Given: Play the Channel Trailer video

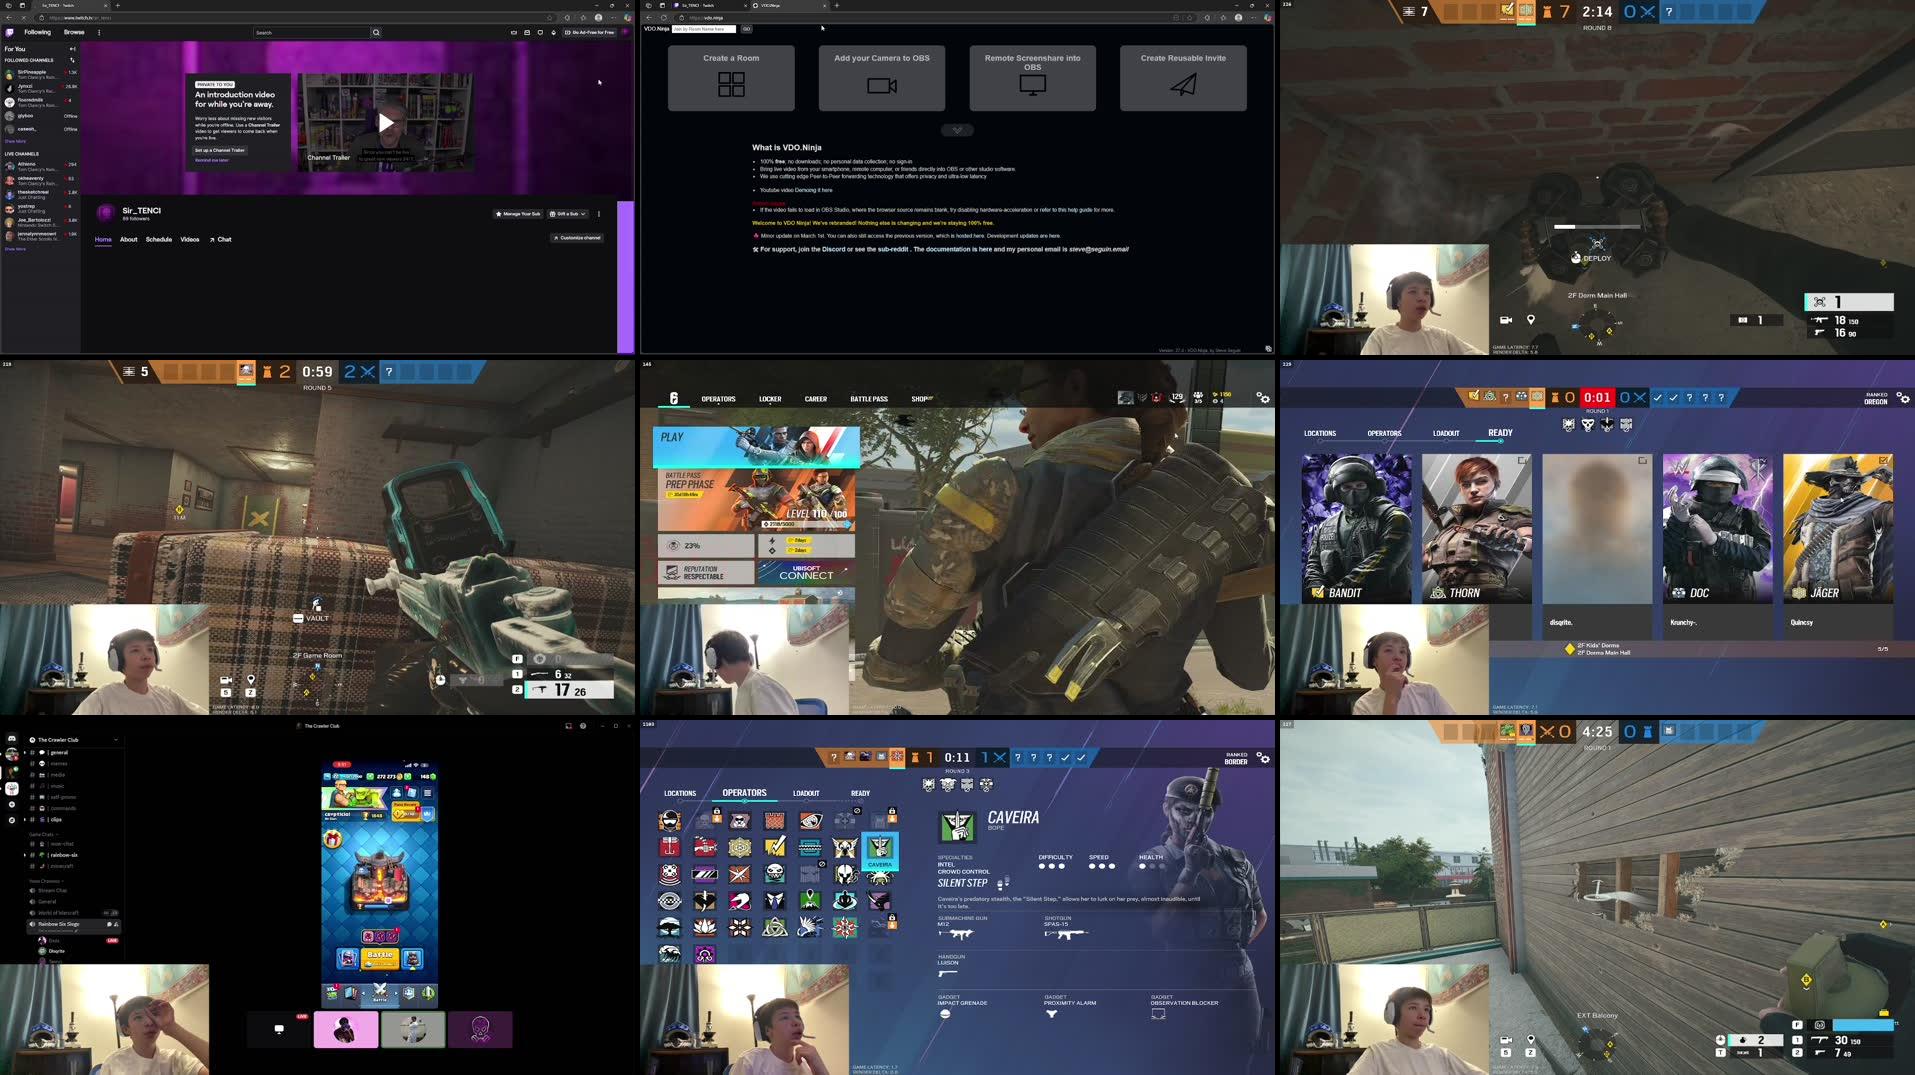Looking at the screenshot, I should 385,123.
